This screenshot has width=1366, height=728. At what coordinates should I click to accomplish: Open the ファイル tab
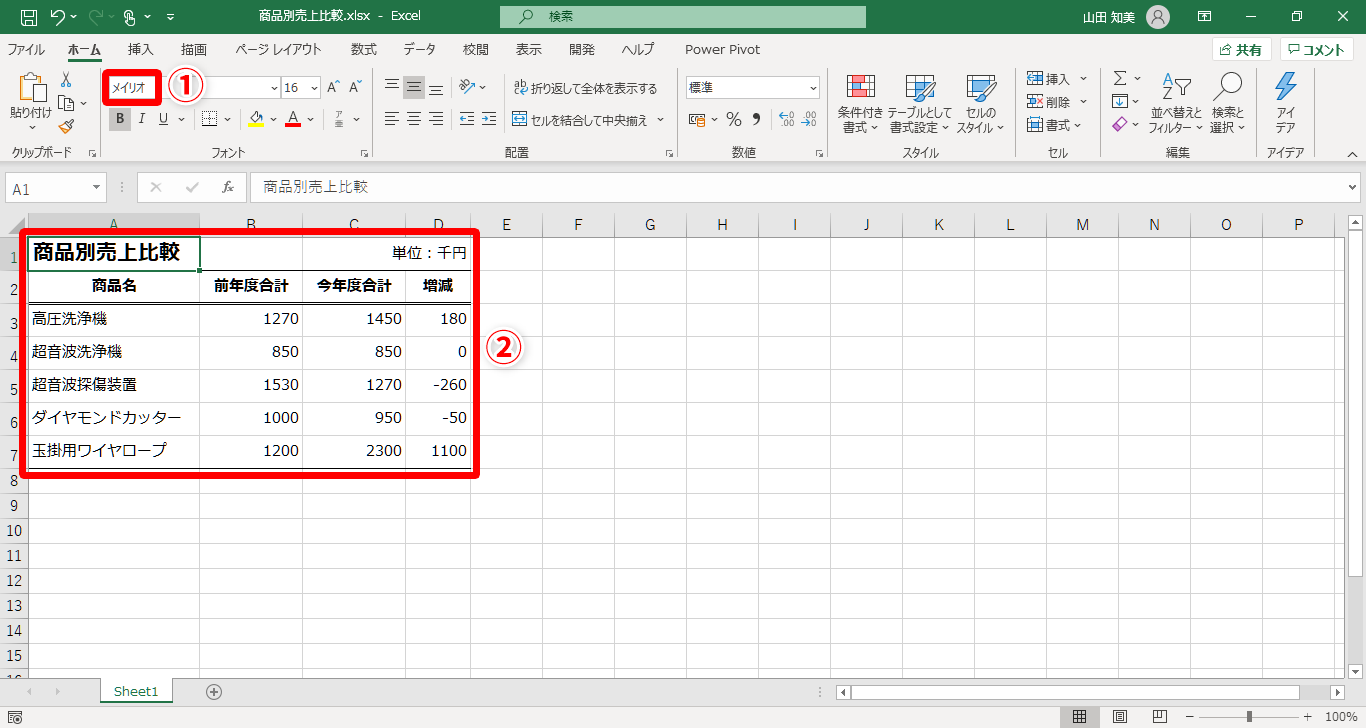(x=26, y=50)
